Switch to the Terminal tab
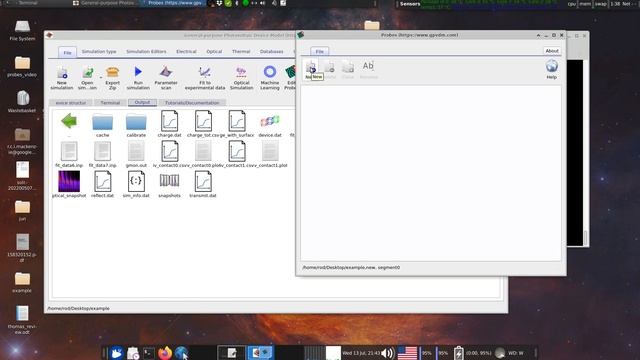The height and width of the screenshot is (360, 640). pos(110,103)
